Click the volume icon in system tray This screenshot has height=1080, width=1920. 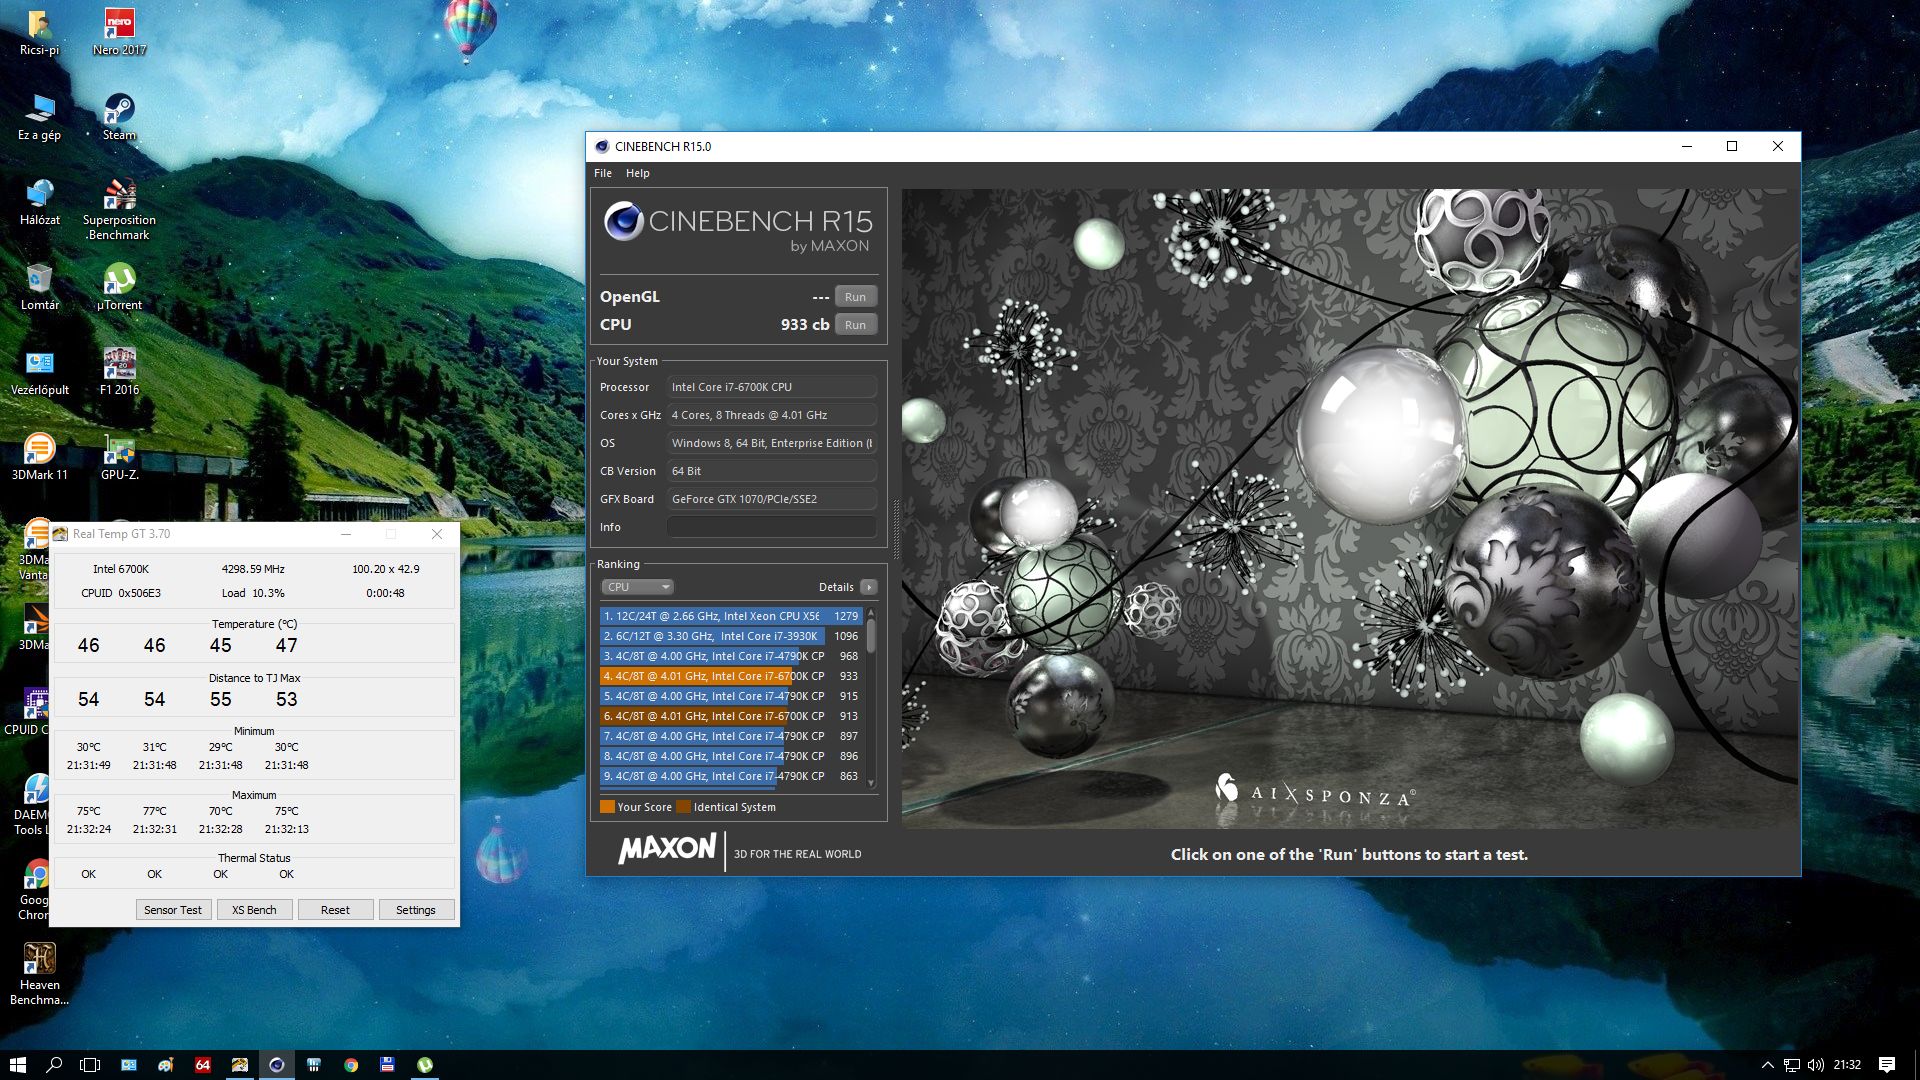tap(1816, 1065)
